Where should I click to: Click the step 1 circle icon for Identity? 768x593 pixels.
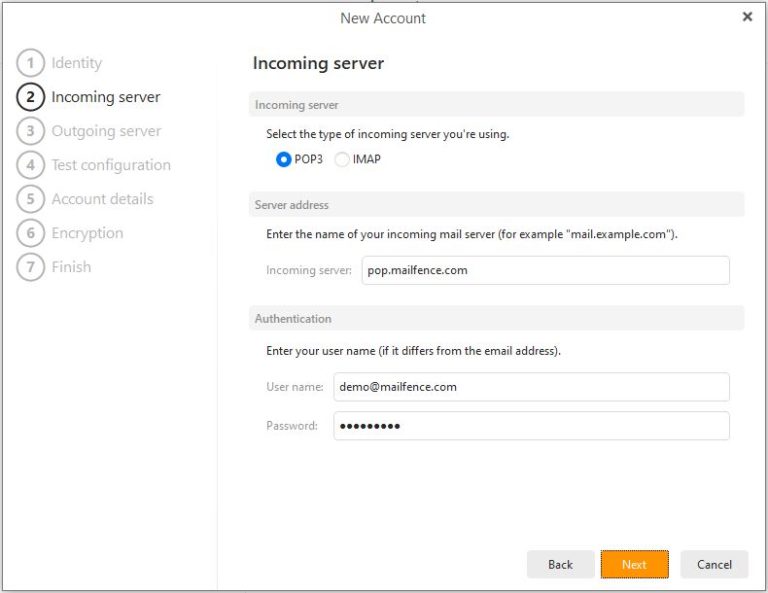point(31,63)
